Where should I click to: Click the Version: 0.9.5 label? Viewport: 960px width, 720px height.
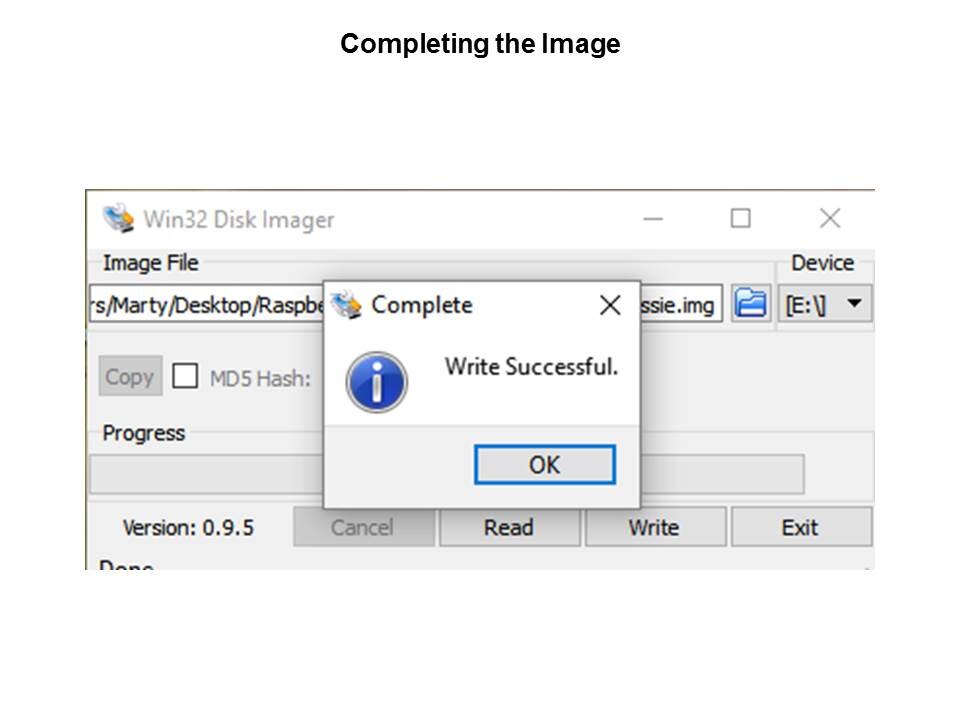pyautogui.click(x=190, y=527)
